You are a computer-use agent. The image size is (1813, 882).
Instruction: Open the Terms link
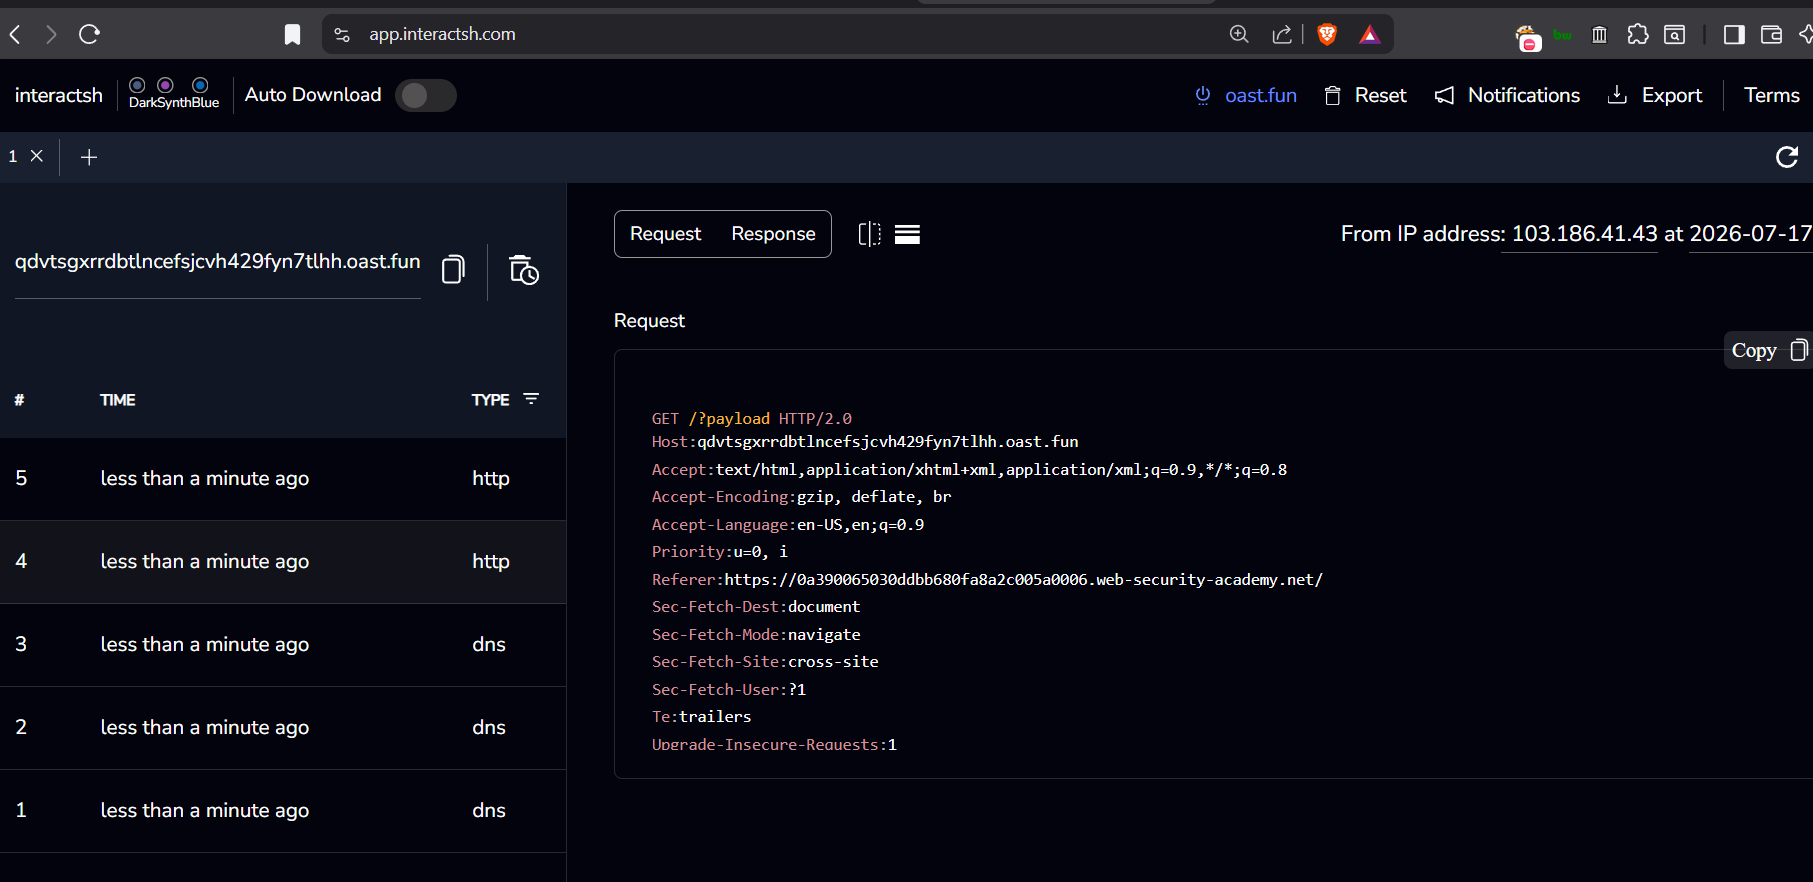tap(1771, 95)
